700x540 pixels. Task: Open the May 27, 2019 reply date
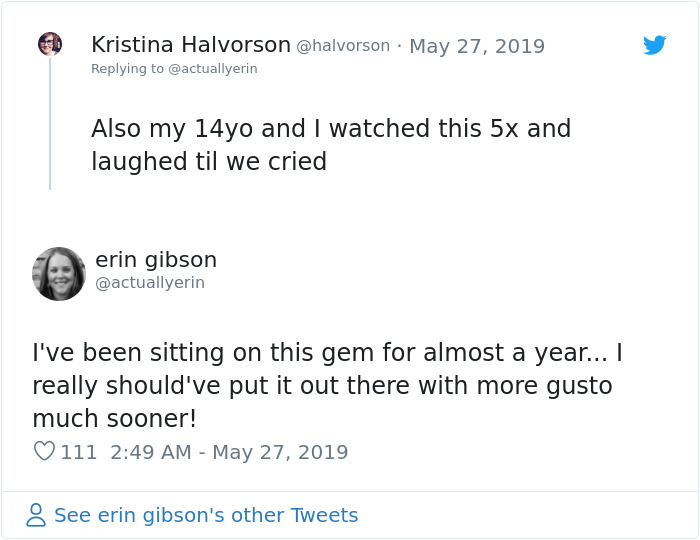coord(477,46)
